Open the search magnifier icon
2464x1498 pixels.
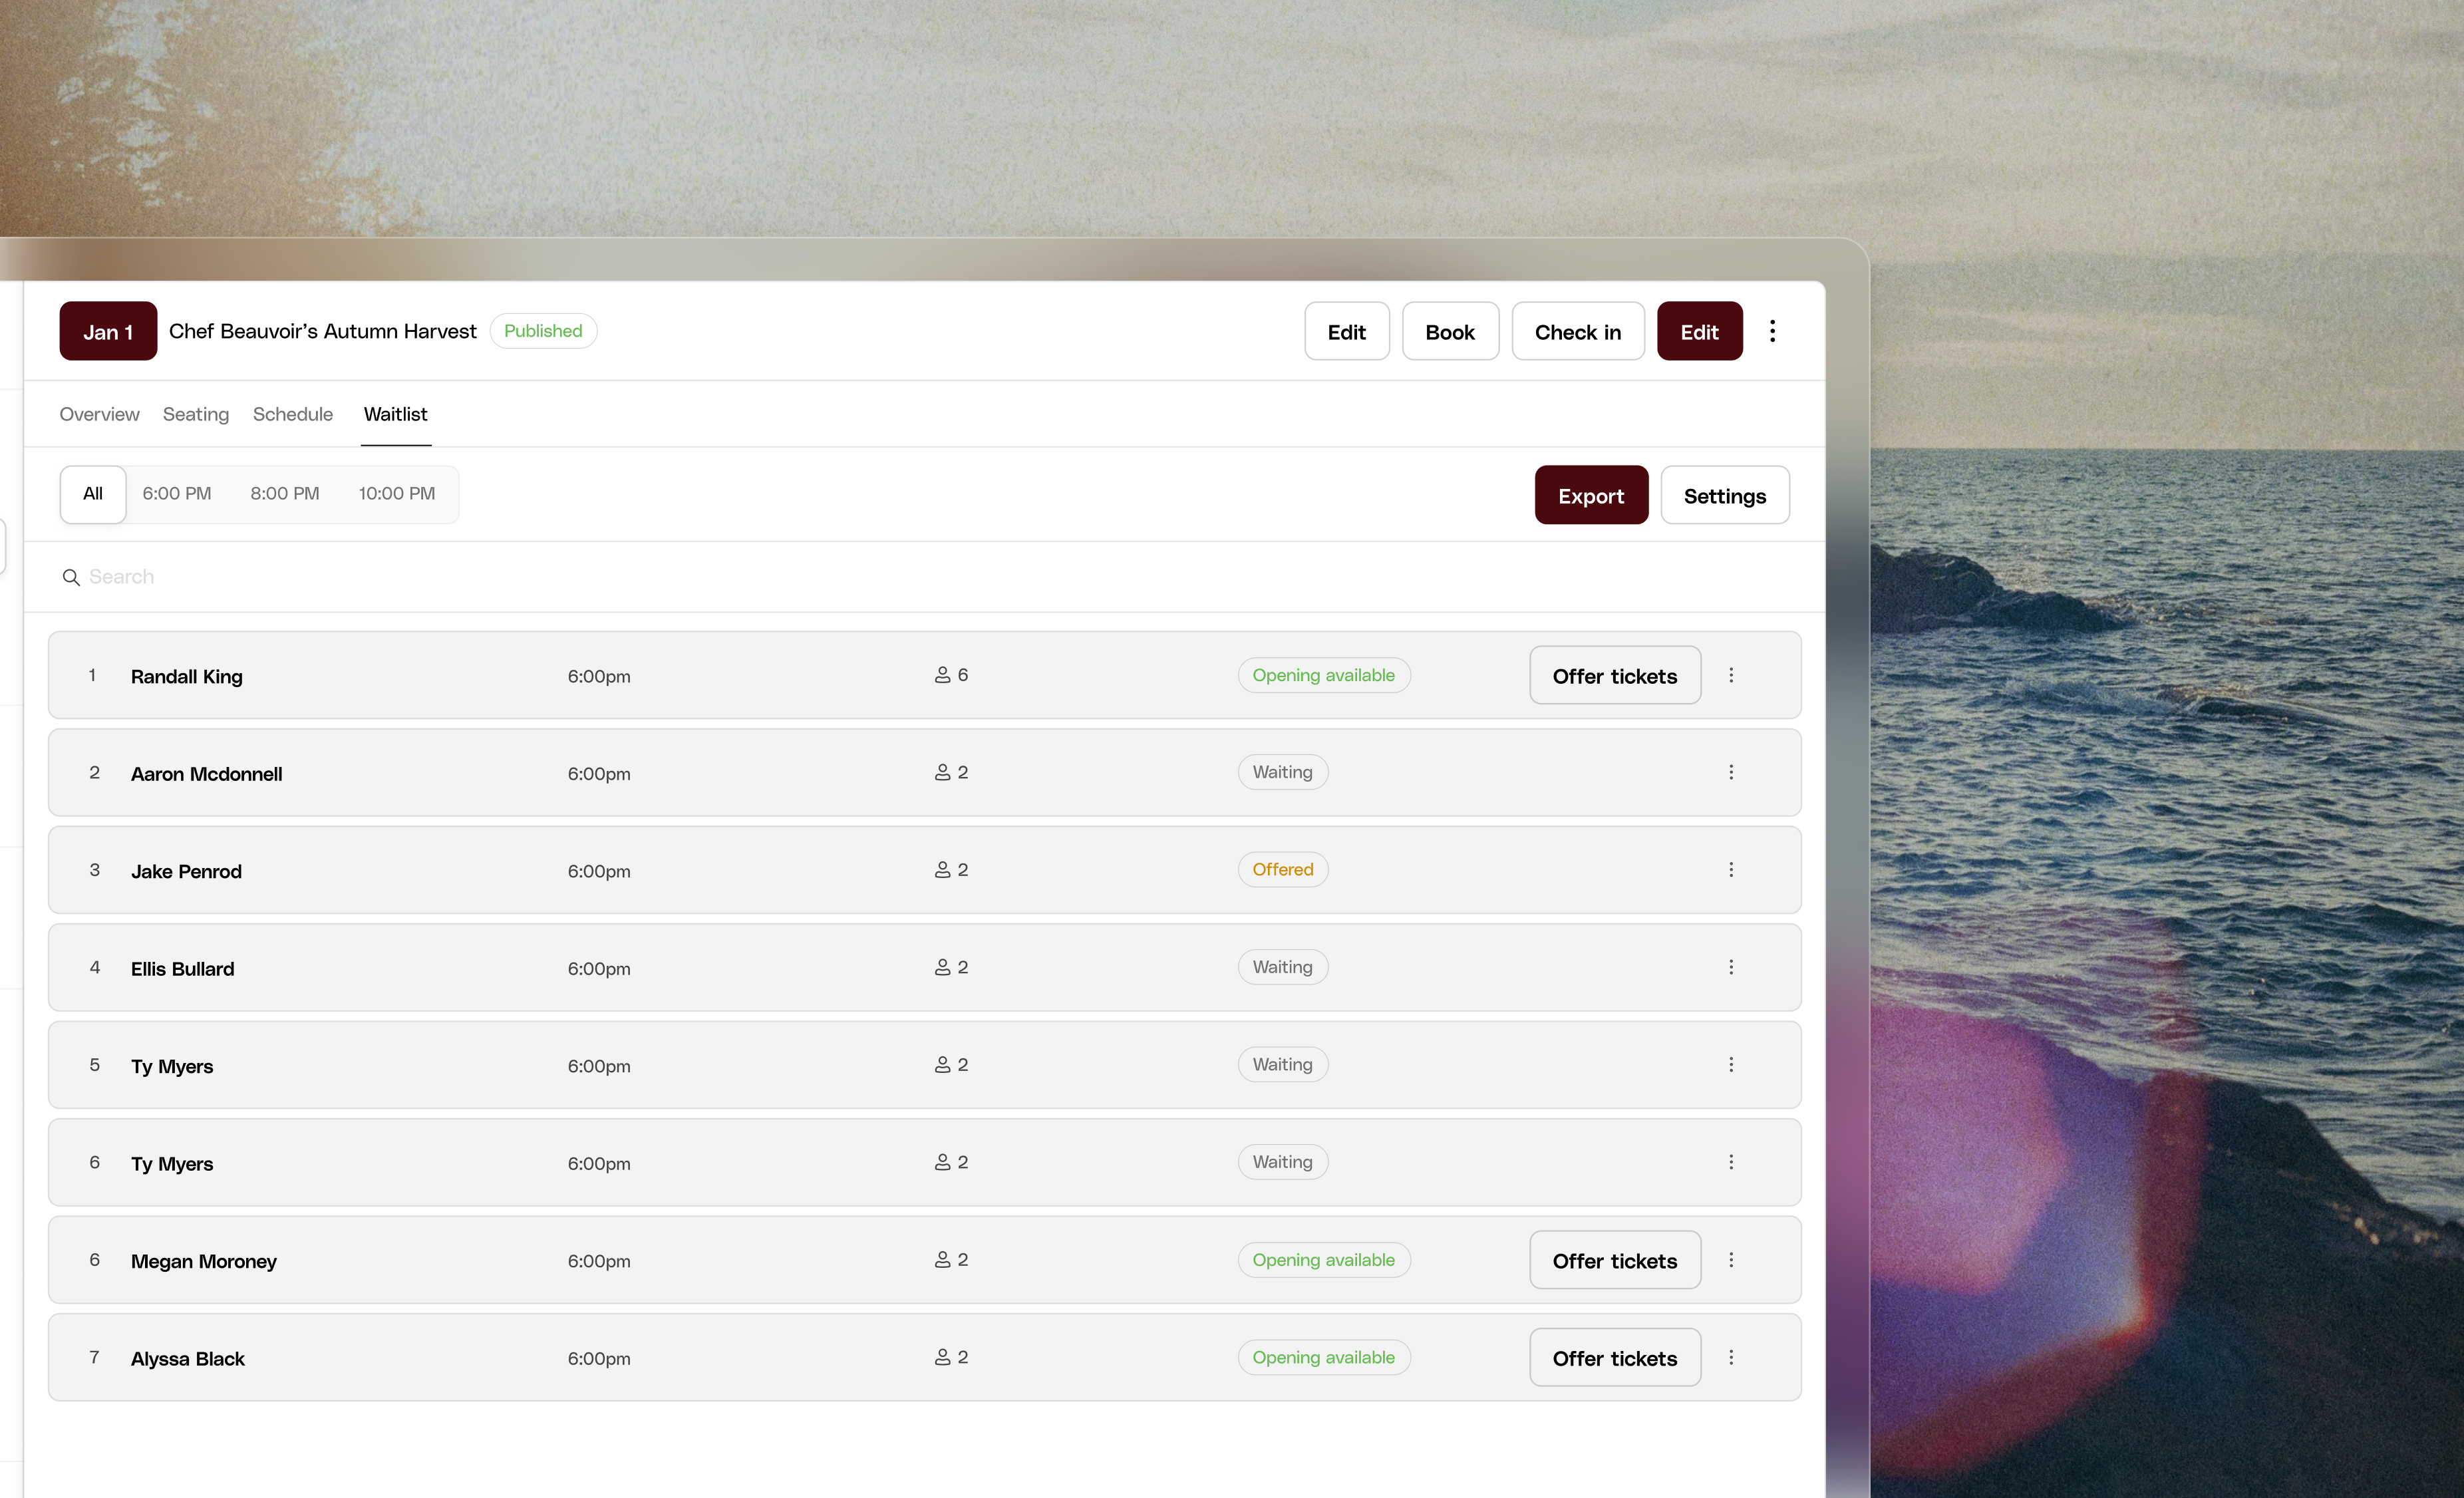tap(71, 577)
